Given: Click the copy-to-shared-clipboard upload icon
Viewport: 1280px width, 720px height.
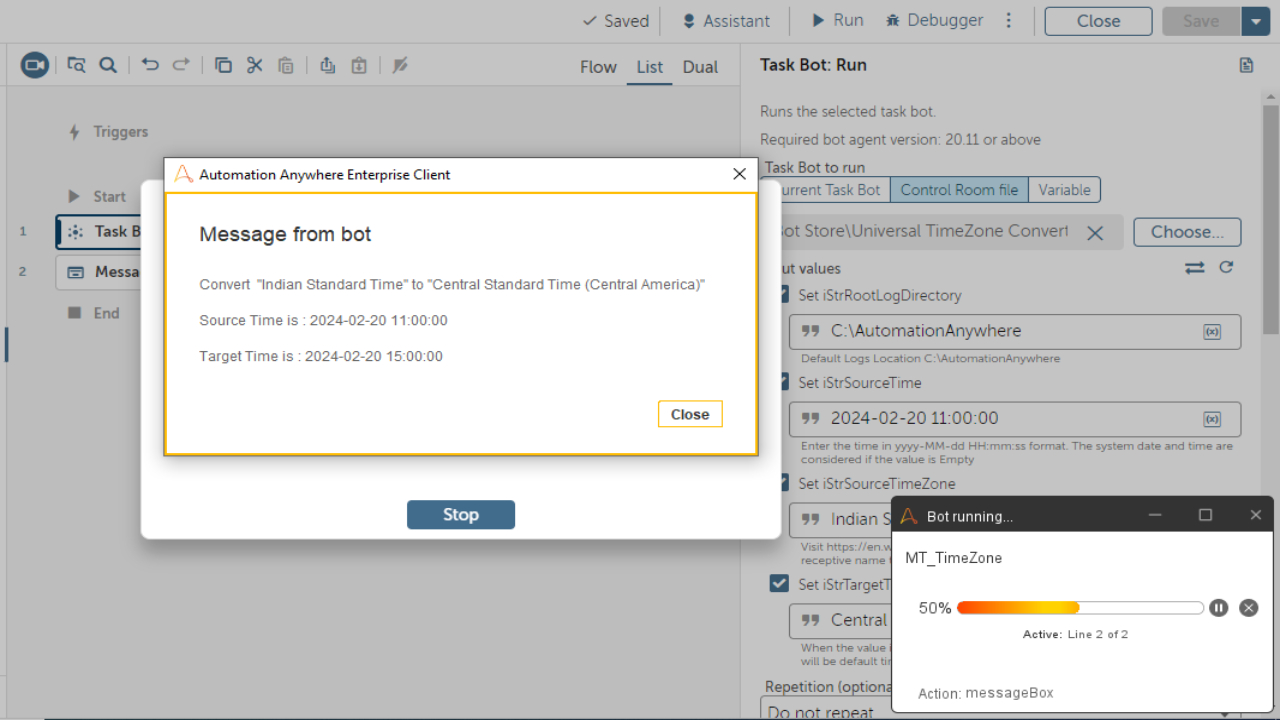Looking at the screenshot, I should 327,66.
